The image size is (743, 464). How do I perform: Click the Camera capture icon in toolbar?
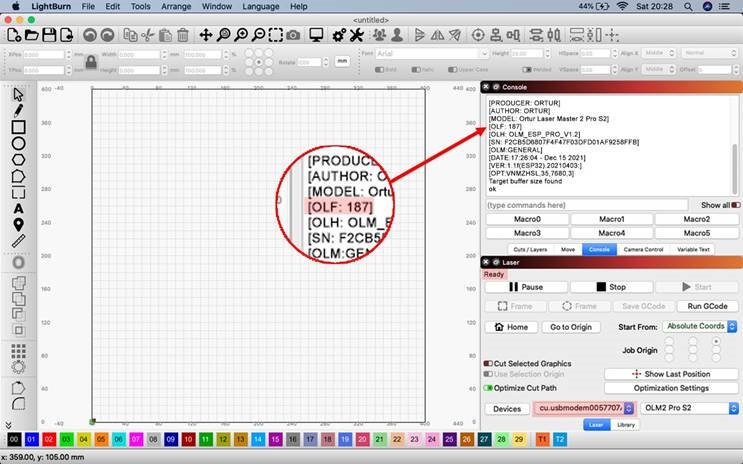click(293, 35)
